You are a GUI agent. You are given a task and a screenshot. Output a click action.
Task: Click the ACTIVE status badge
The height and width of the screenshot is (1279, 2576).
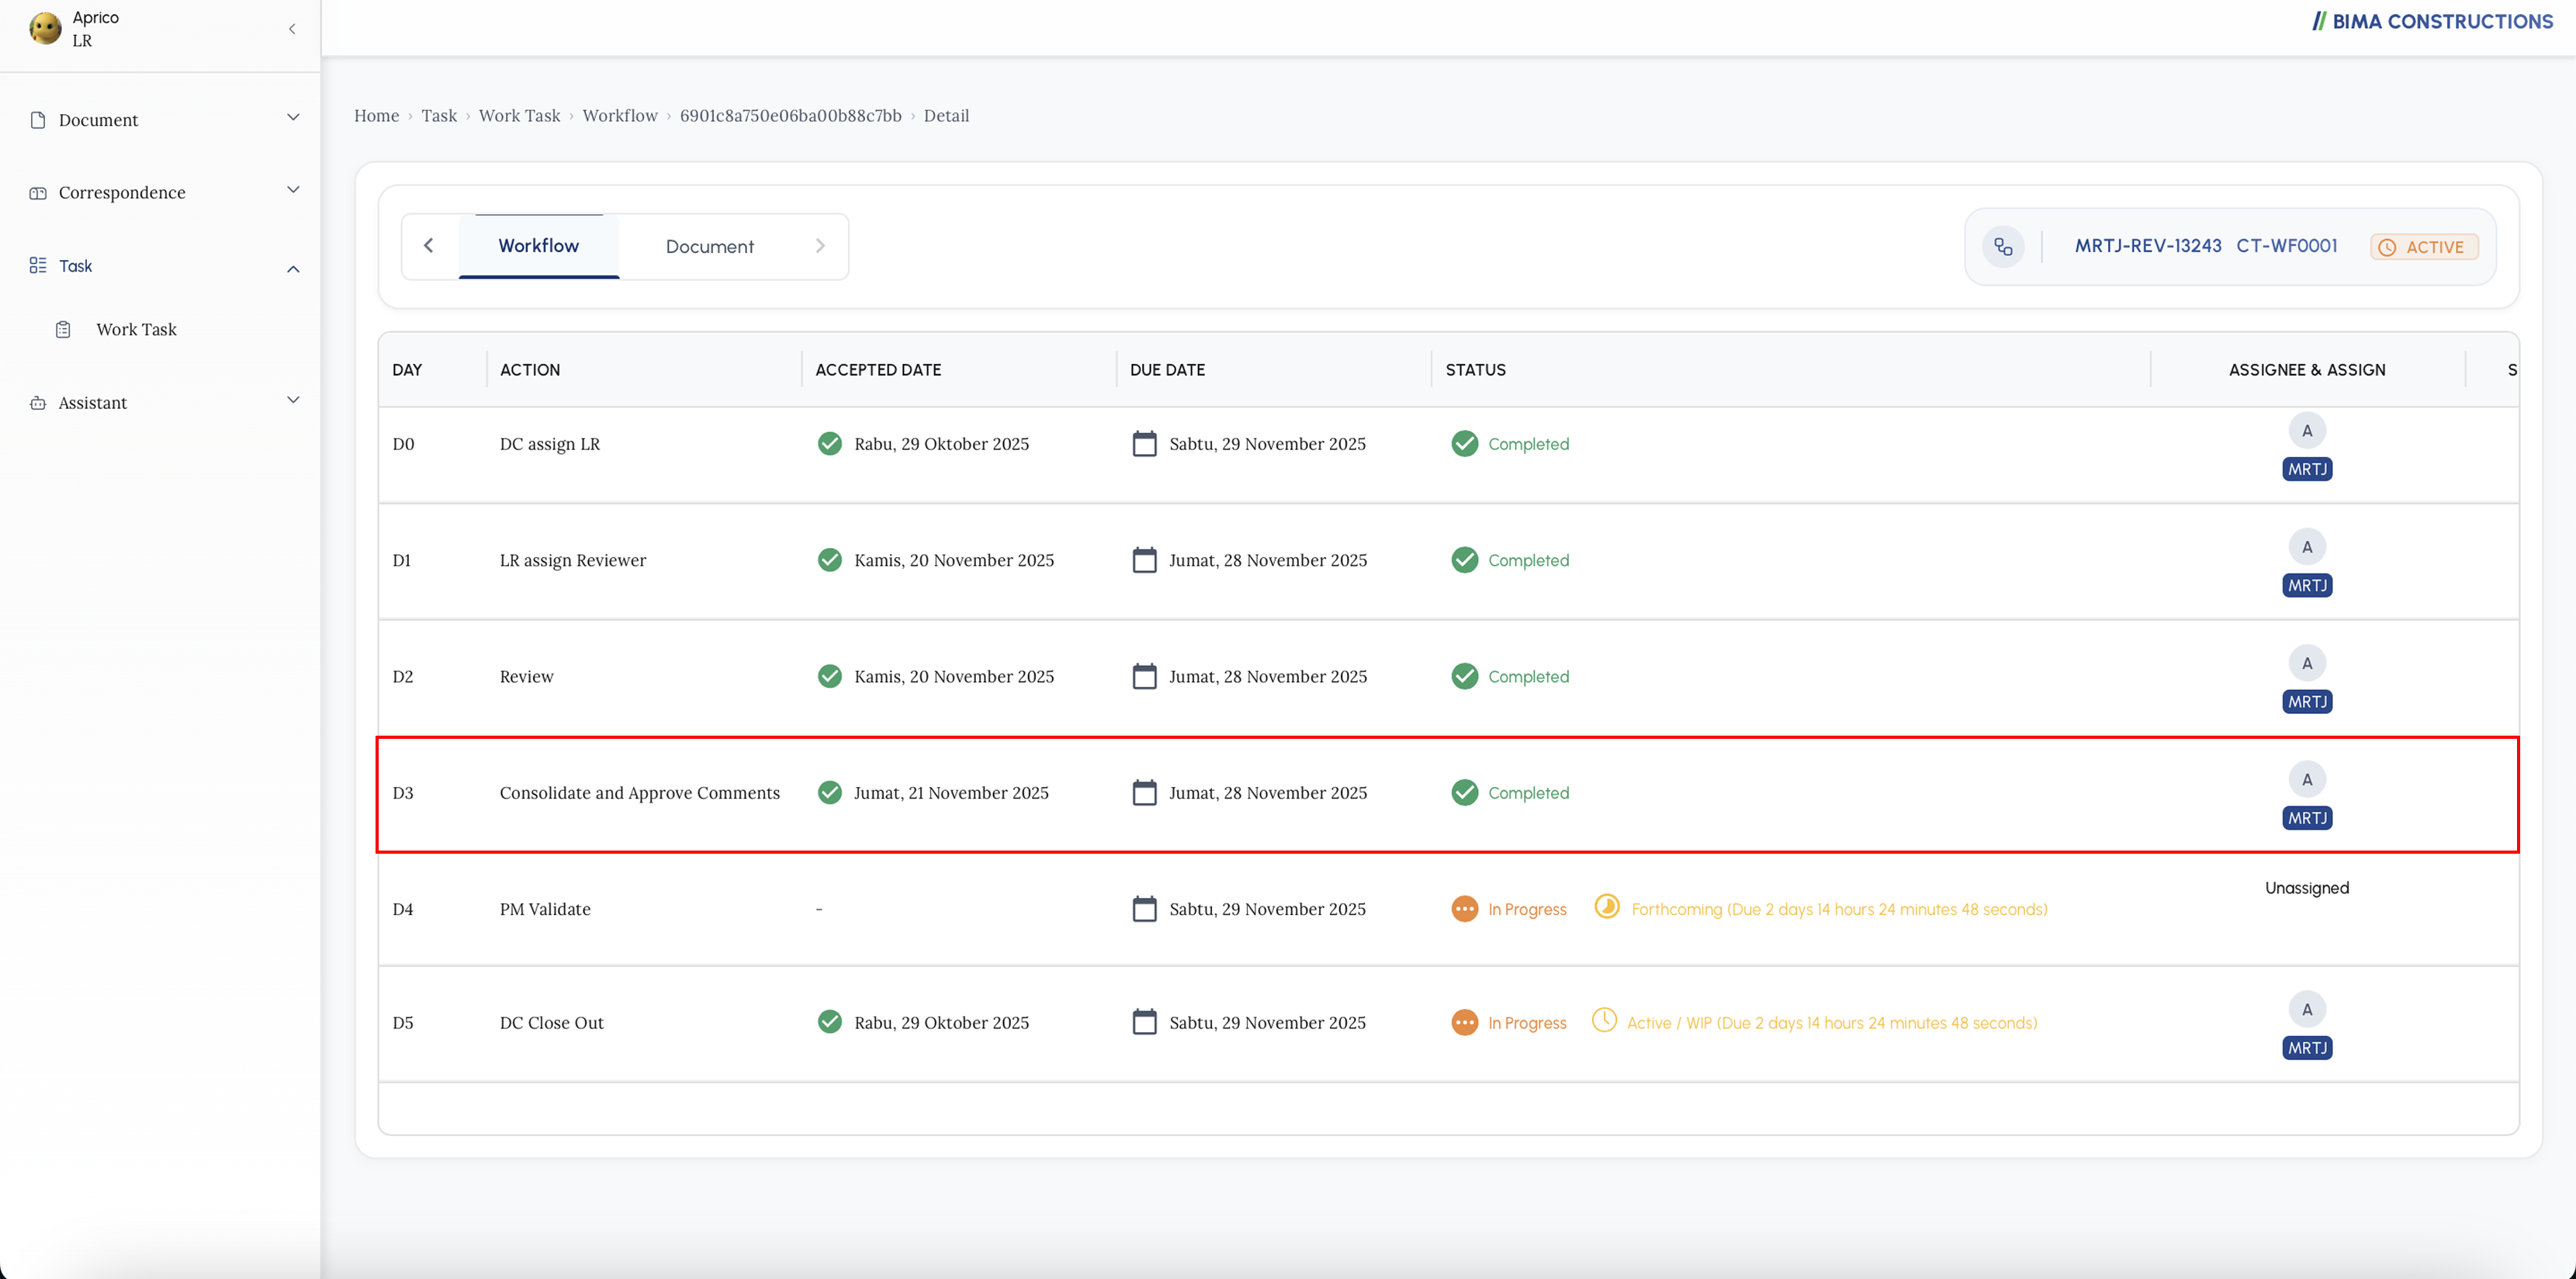(2424, 247)
